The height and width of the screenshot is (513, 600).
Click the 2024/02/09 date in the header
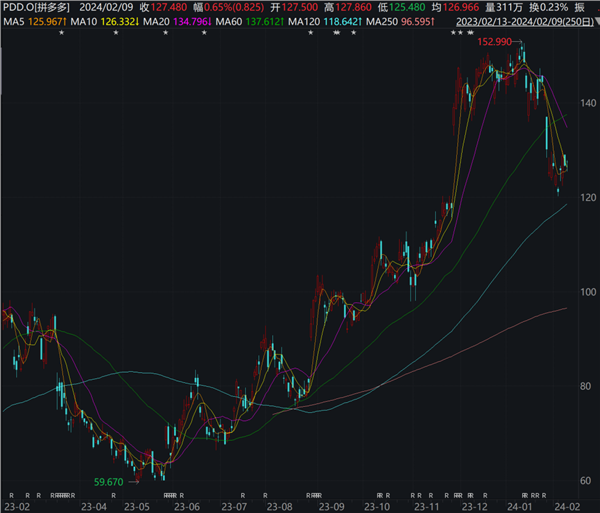[106, 7]
